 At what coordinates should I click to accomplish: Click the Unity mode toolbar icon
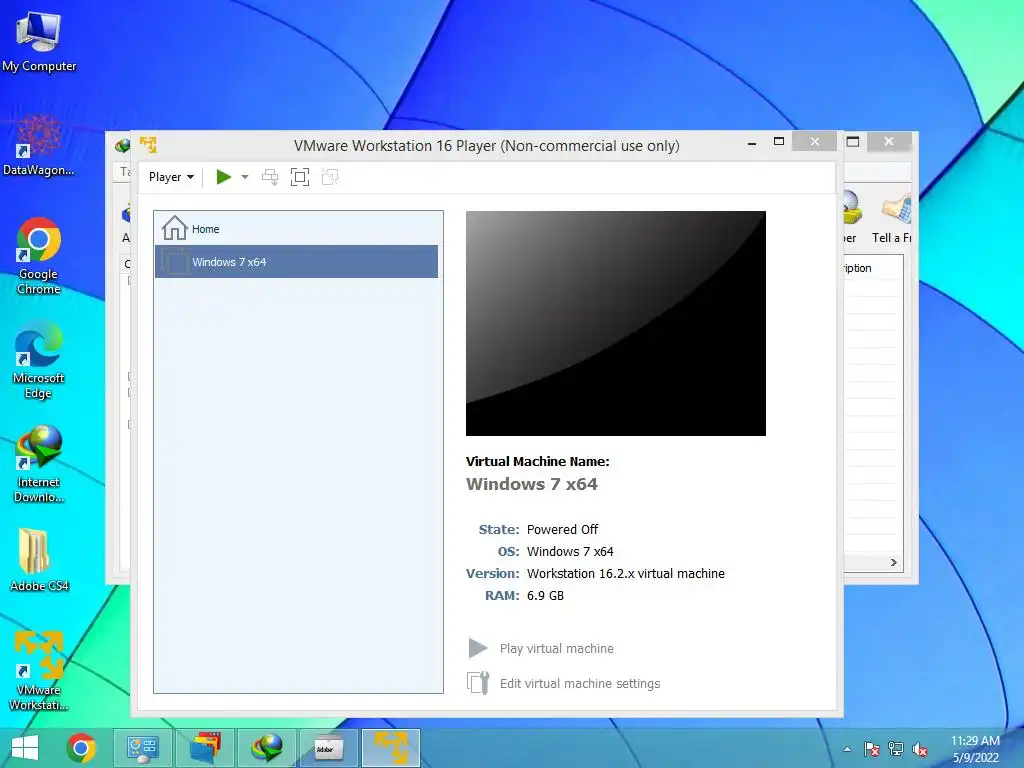pos(330,177)
